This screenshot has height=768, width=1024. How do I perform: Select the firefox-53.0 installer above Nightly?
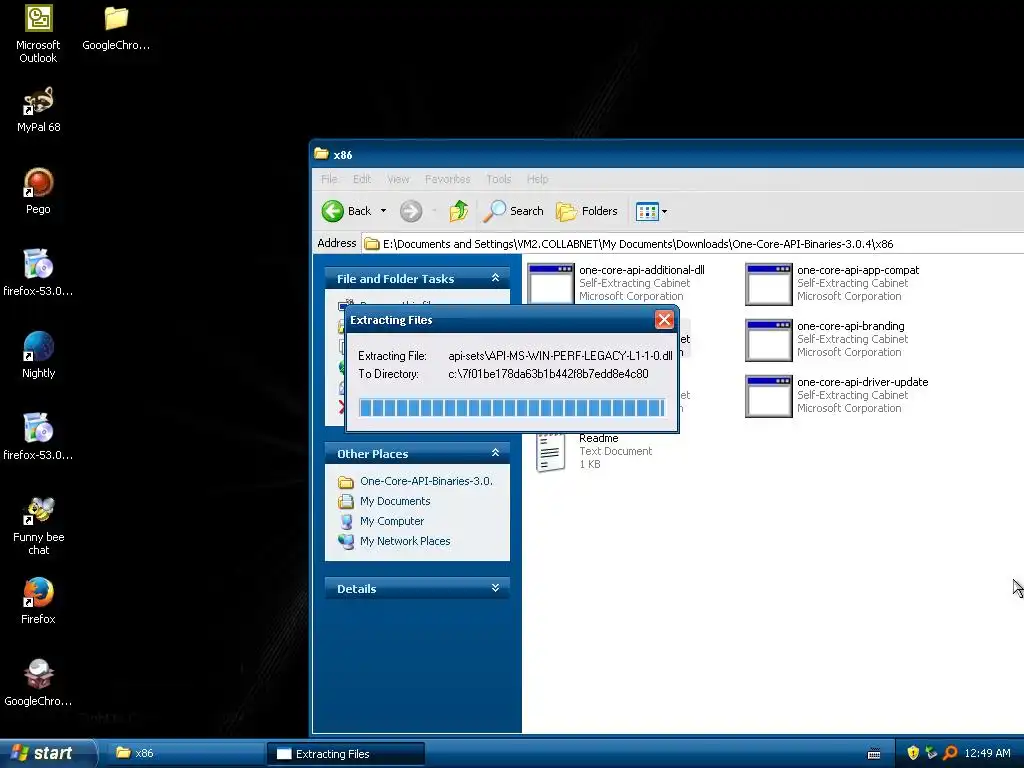tap(38, 273)
